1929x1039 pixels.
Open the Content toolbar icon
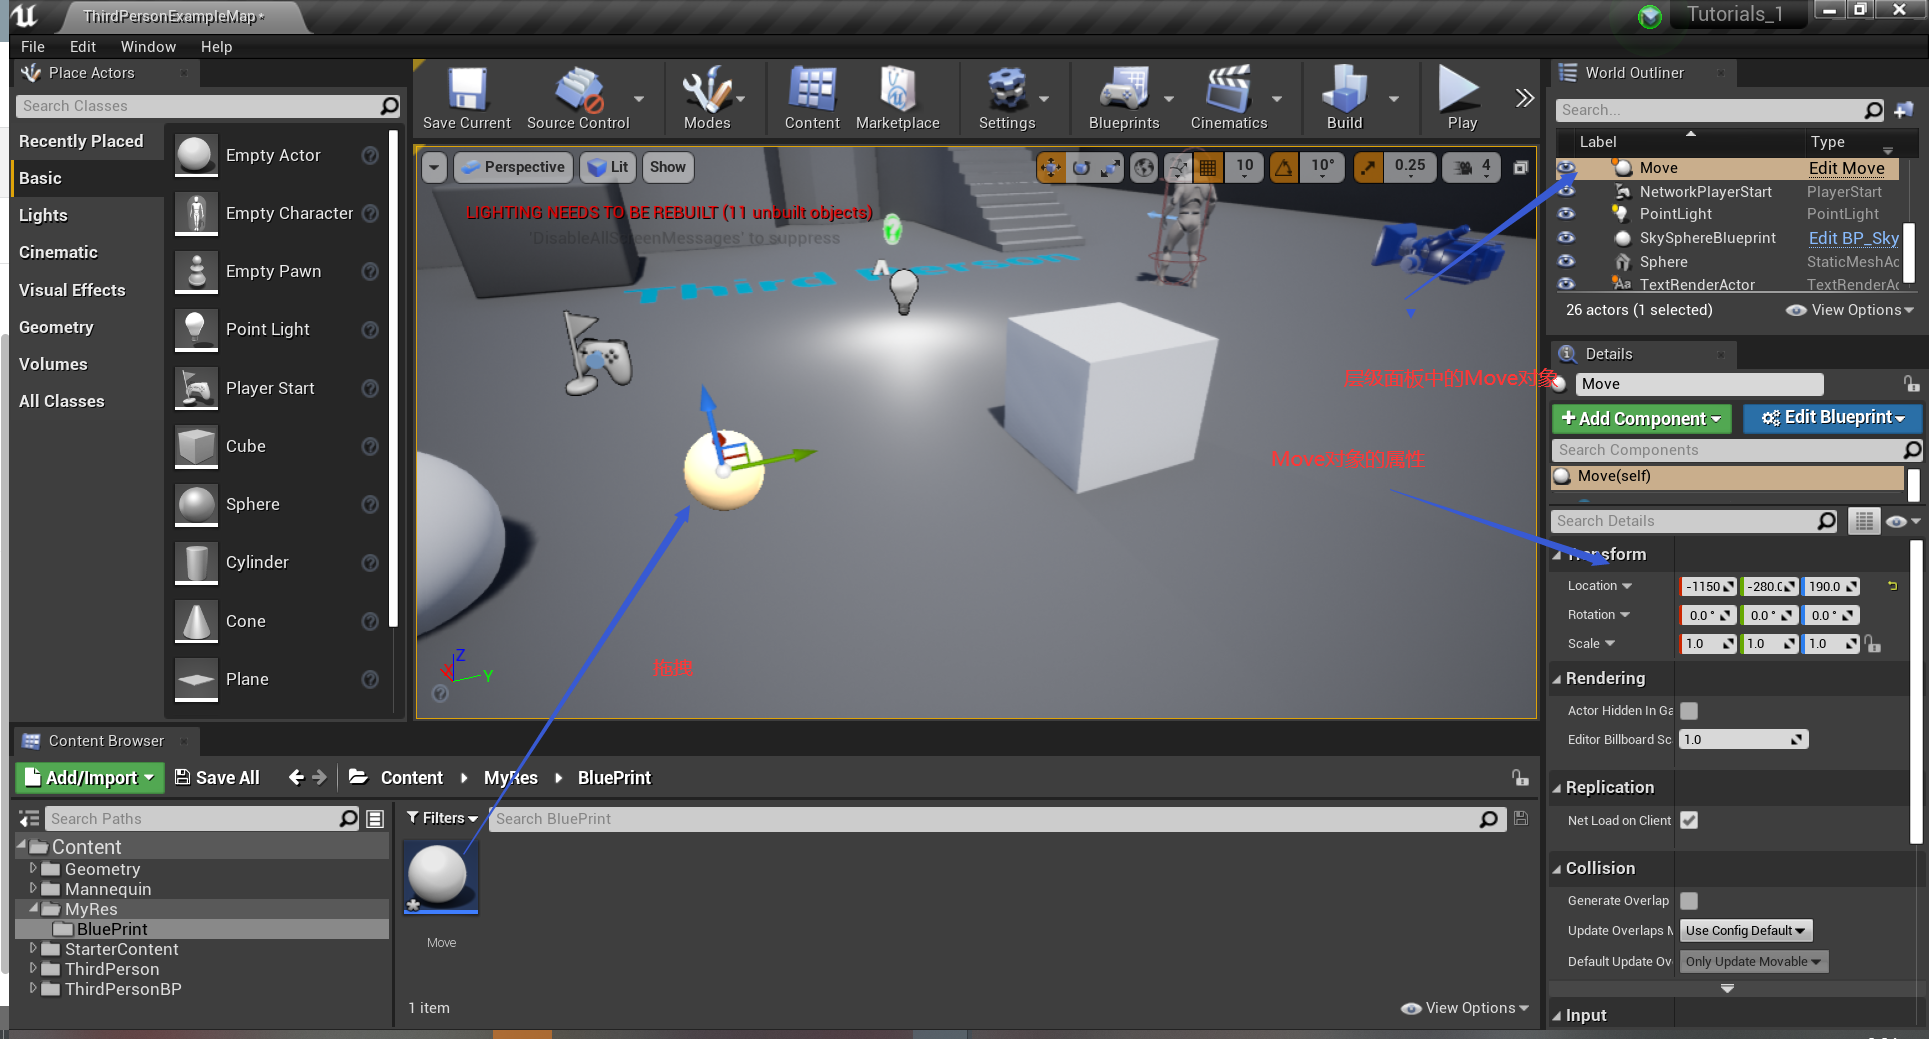(x=812, y=98)
